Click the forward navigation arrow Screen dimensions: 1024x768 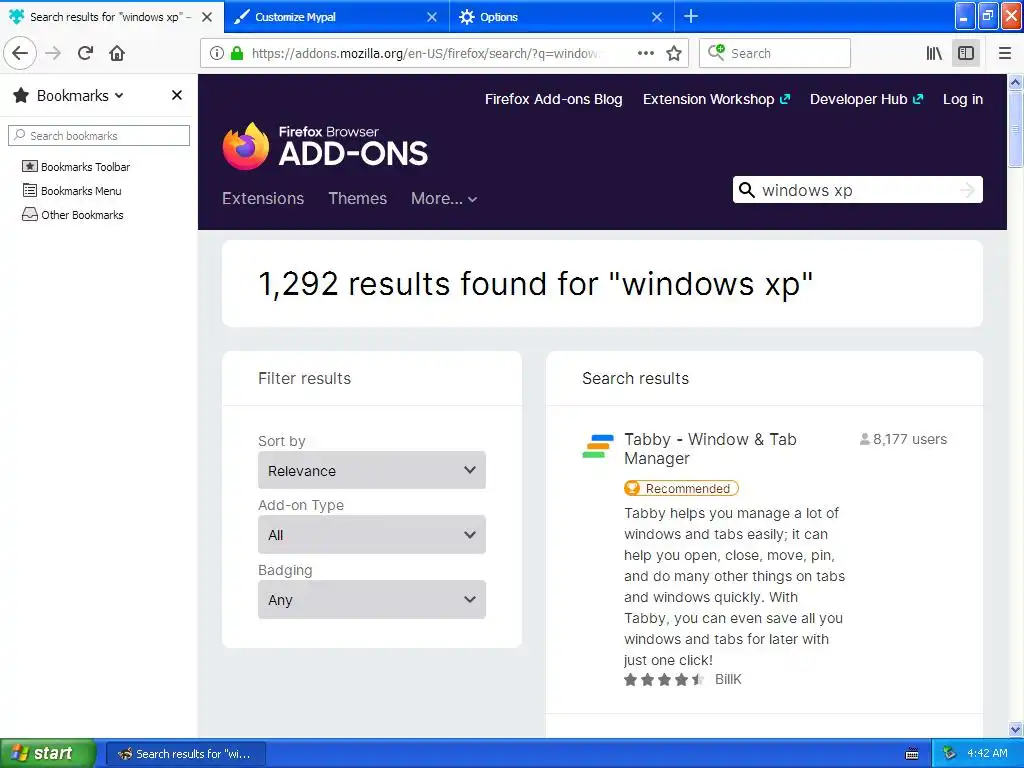[x=54, y=53]
